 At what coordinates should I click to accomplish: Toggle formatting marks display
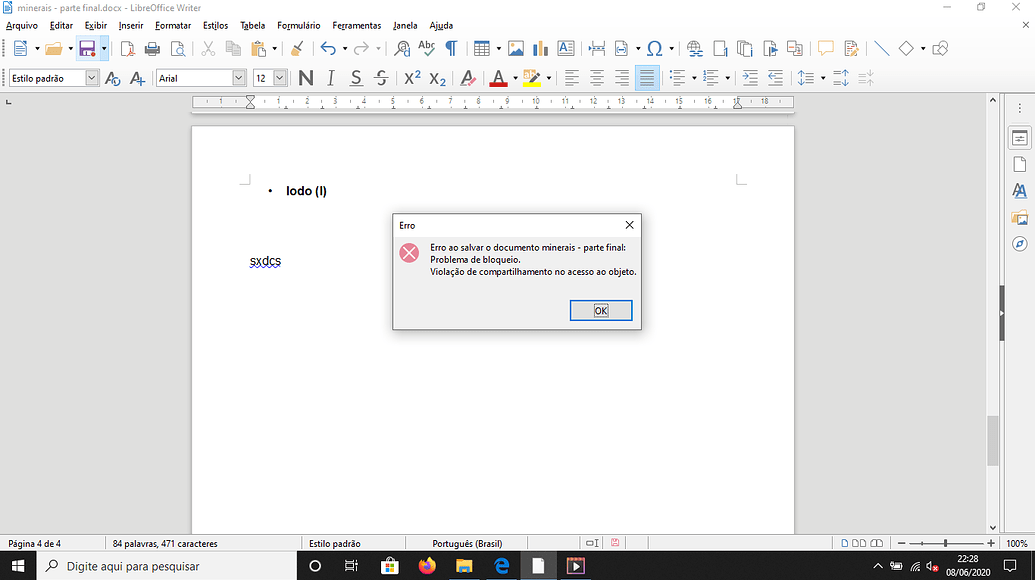pos(451,48)
